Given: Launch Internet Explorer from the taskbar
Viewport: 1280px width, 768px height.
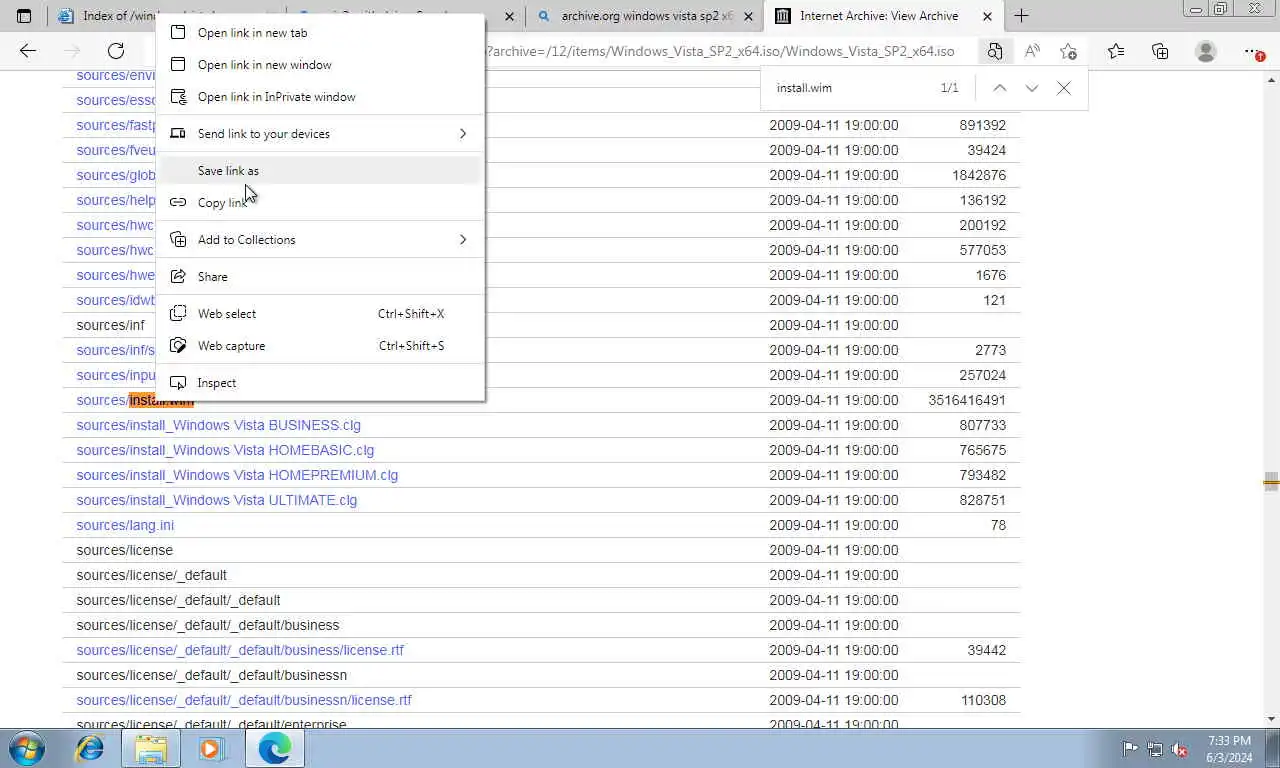Looking at the screenshot, I should [x=90, y=748].
